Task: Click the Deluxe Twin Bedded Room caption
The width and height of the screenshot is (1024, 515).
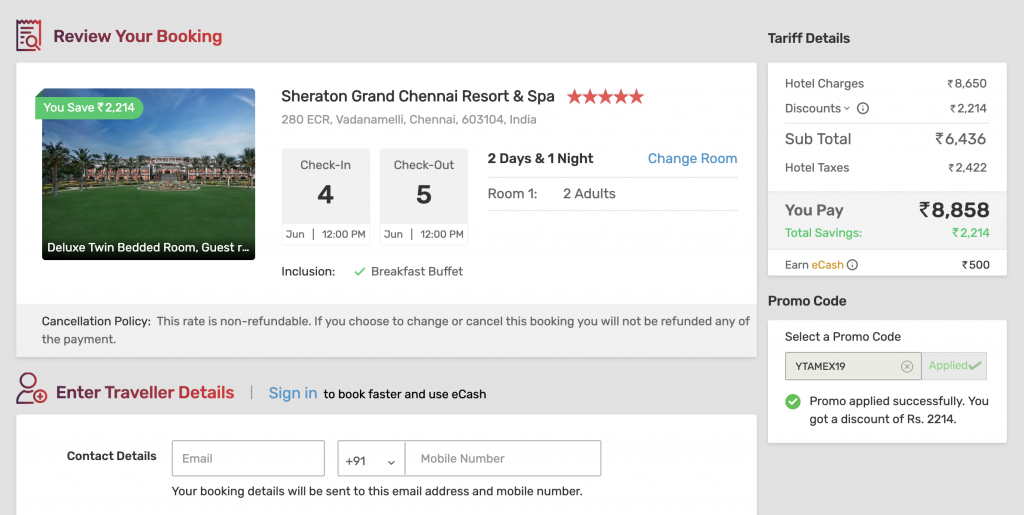Action: click(x=148, y=247)
